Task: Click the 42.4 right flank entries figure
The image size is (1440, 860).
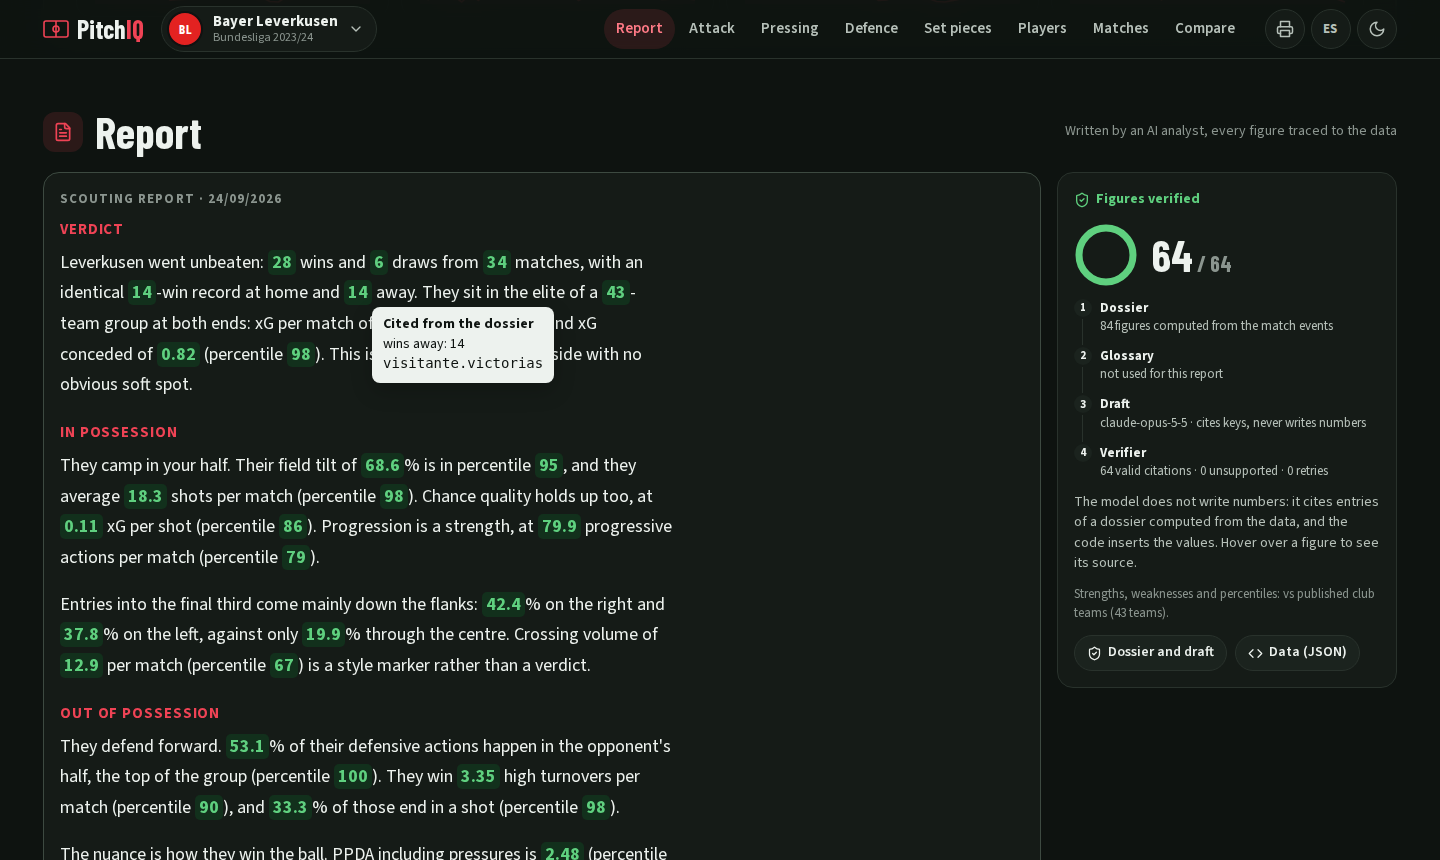Action: 503,604
